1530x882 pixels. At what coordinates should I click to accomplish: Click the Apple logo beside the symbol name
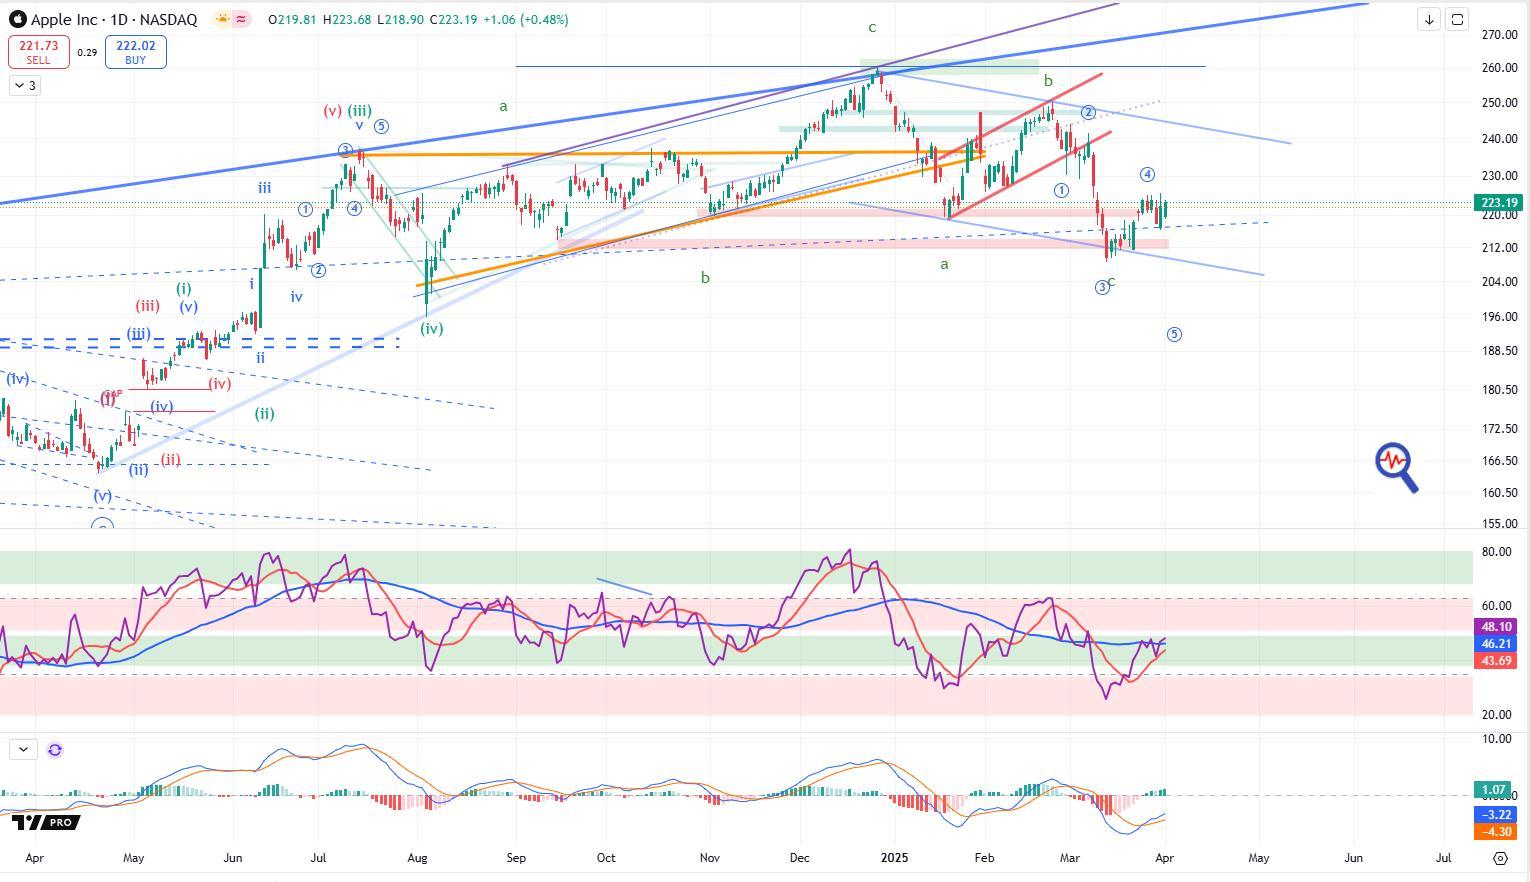(x=17, y=19)
